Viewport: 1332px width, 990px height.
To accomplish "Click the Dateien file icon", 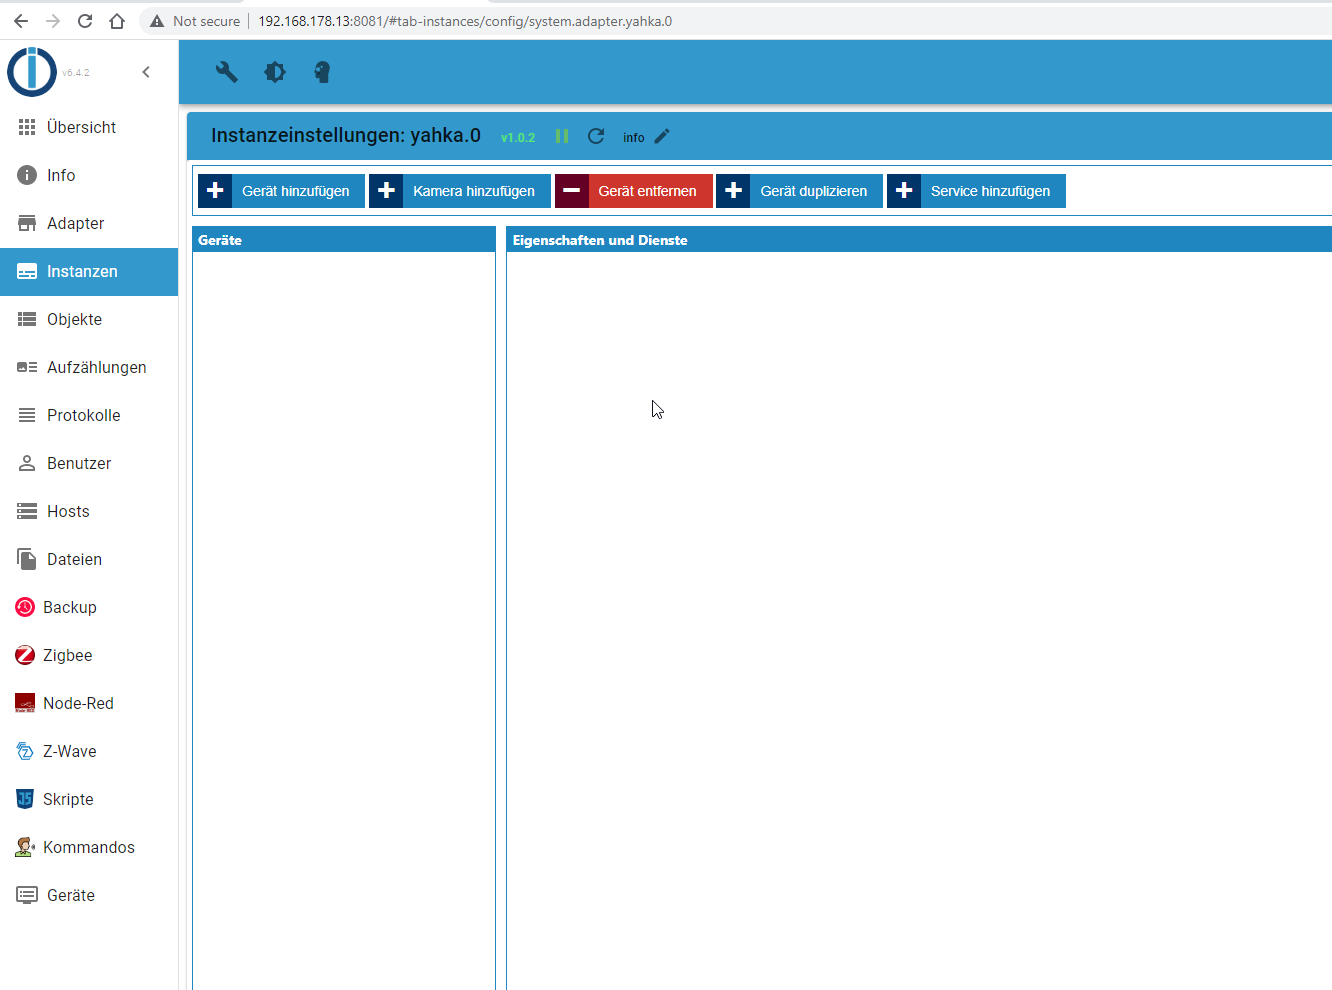I will pos(27,559).
